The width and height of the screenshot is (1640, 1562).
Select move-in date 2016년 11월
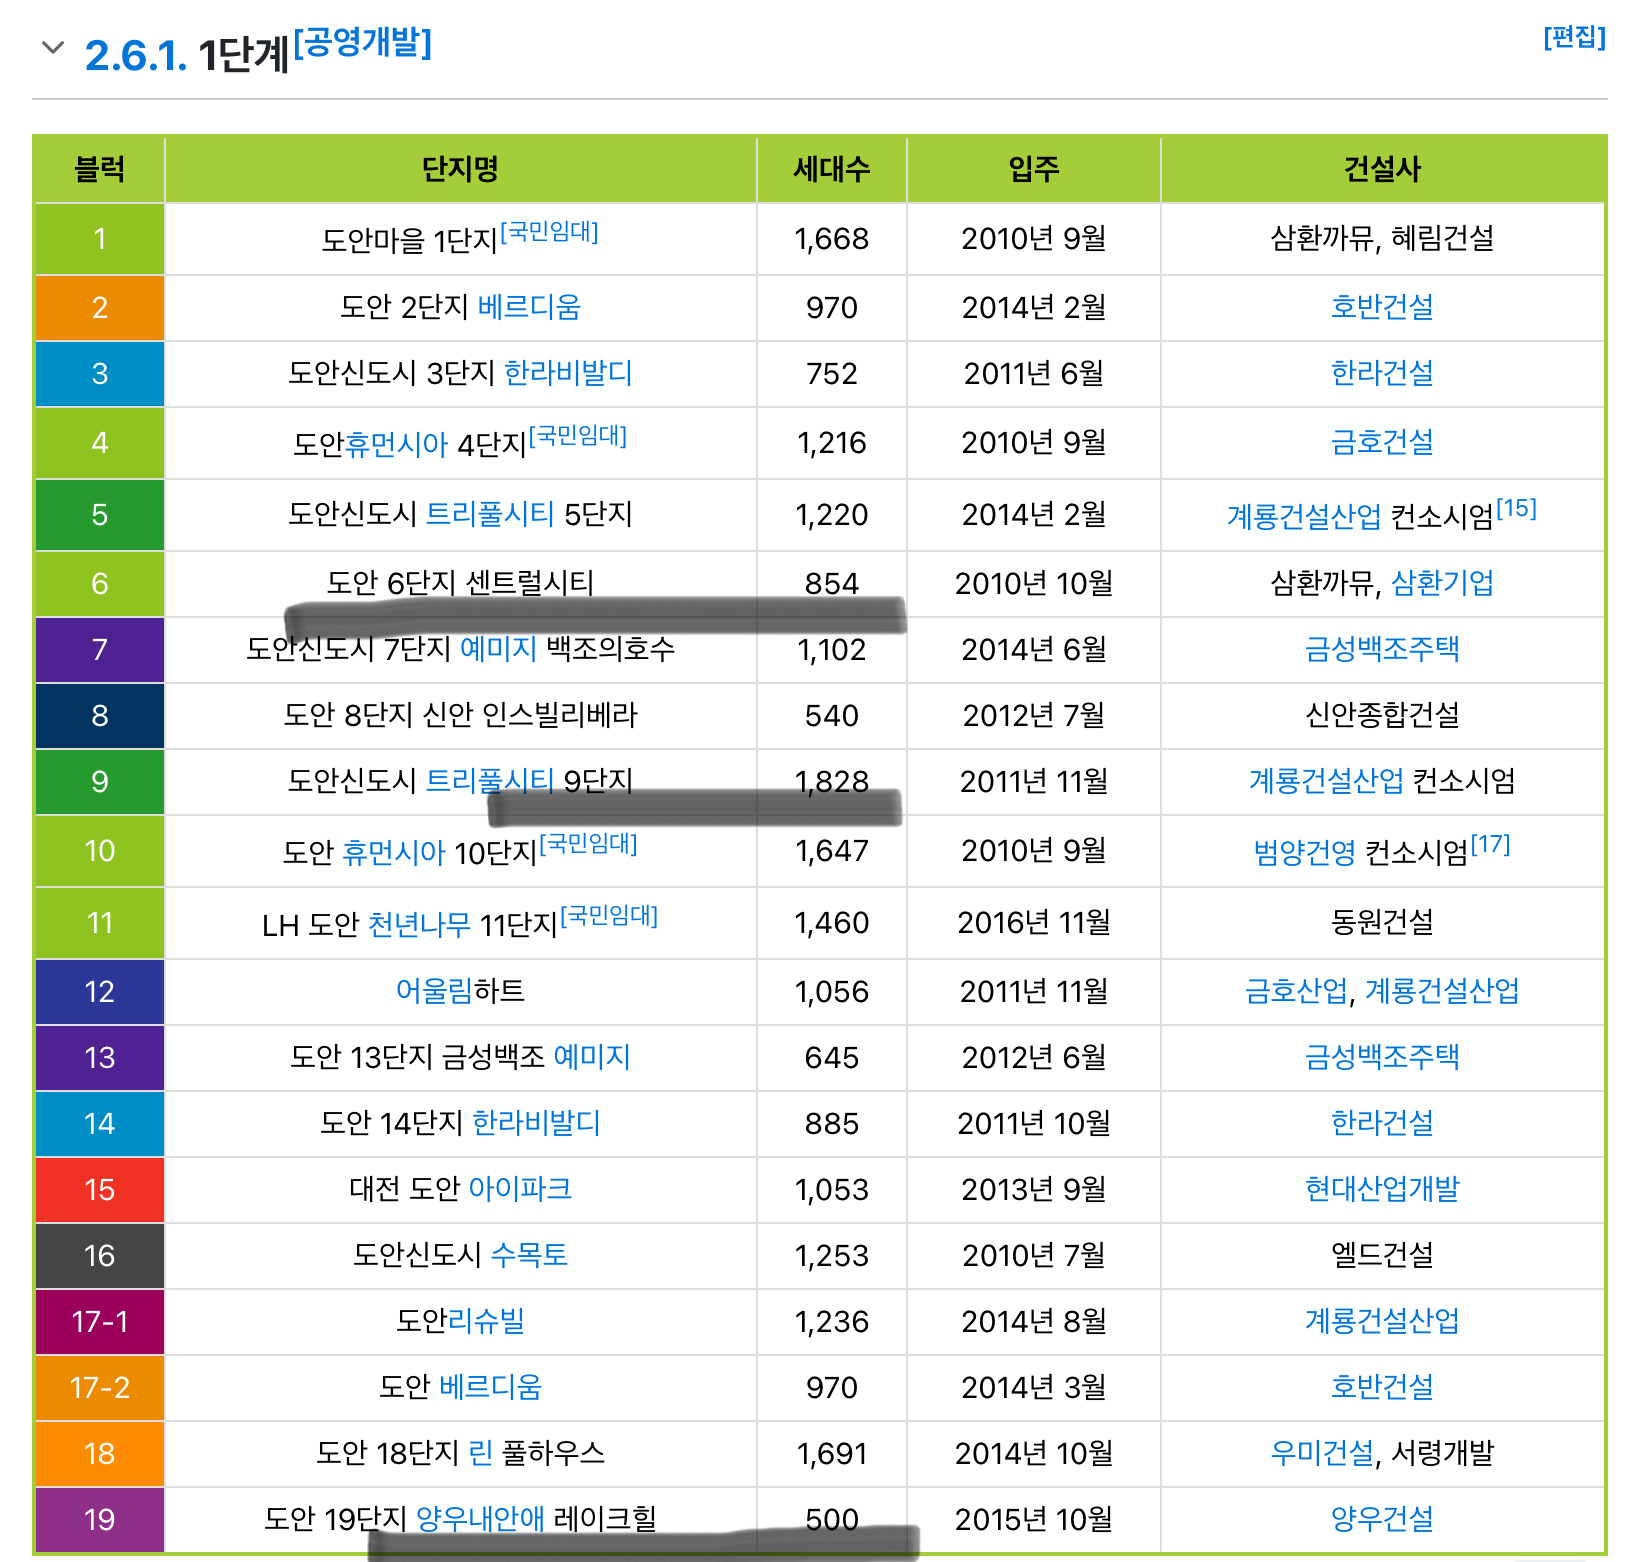1034,923
